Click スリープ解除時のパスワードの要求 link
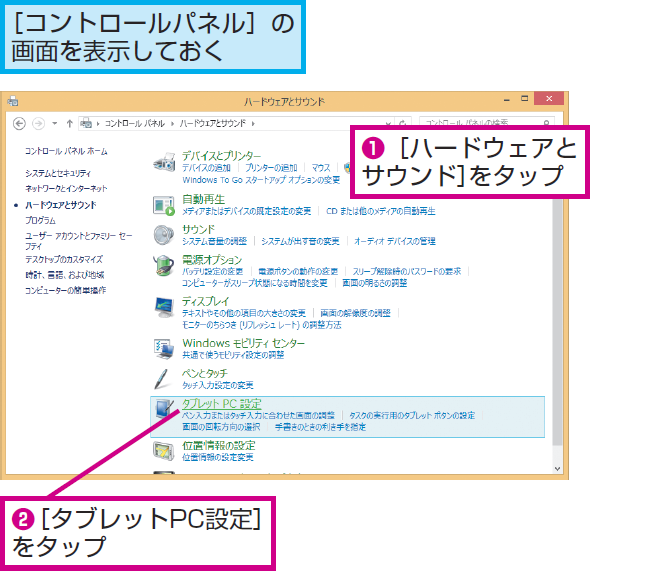This screenshot has width=660, height=571. (407, 271)
